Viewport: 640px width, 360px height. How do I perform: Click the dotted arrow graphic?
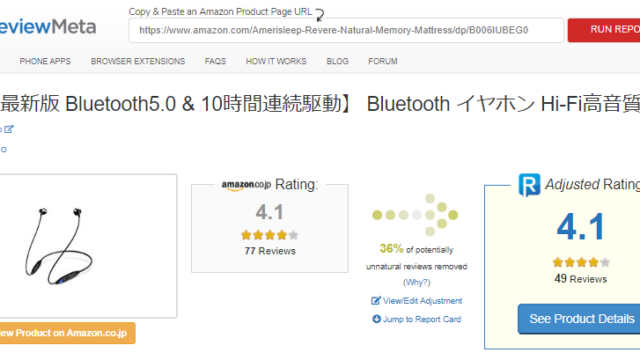(x=415, y=215)
